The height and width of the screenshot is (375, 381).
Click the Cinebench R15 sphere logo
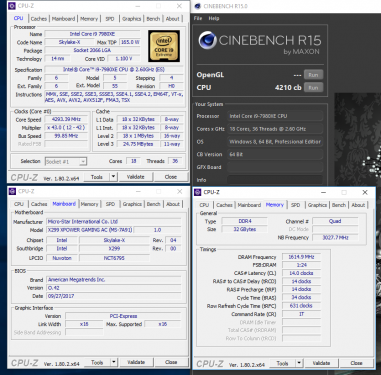tap(208, 40)
